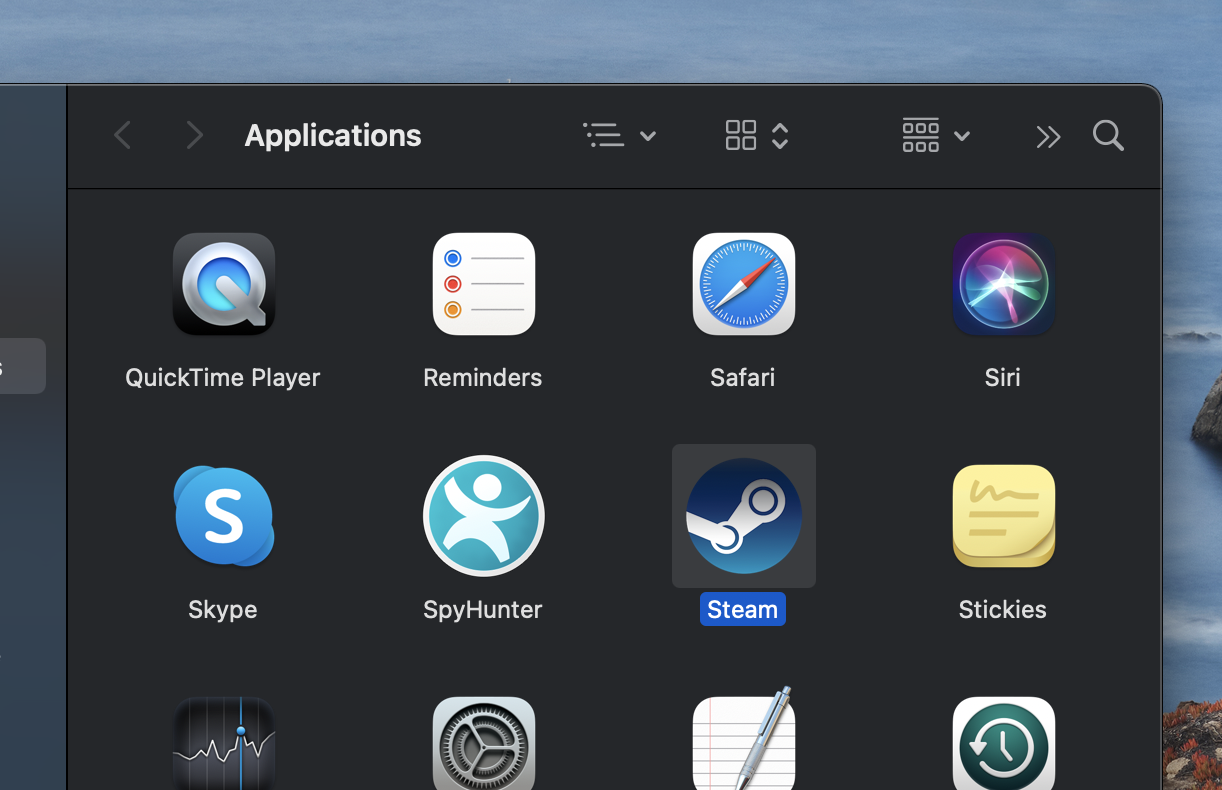Click the Skype app icon
The width and height of the screenshot is (1222, 790).
tap(223, 516)
